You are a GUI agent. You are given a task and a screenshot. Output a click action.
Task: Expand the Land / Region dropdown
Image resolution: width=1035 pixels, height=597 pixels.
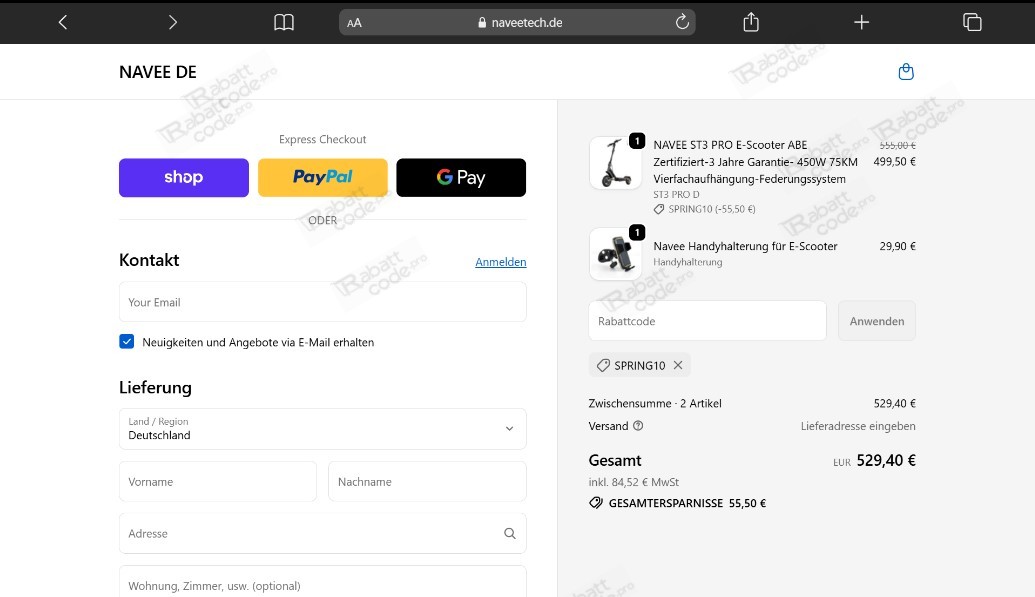point(322,429)
